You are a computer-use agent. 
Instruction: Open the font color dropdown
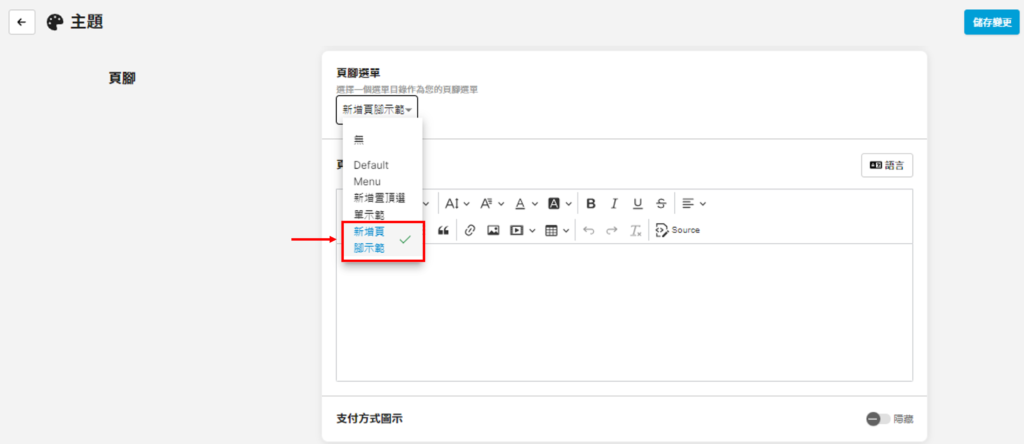pyautogui.click(x=525, y=203)
